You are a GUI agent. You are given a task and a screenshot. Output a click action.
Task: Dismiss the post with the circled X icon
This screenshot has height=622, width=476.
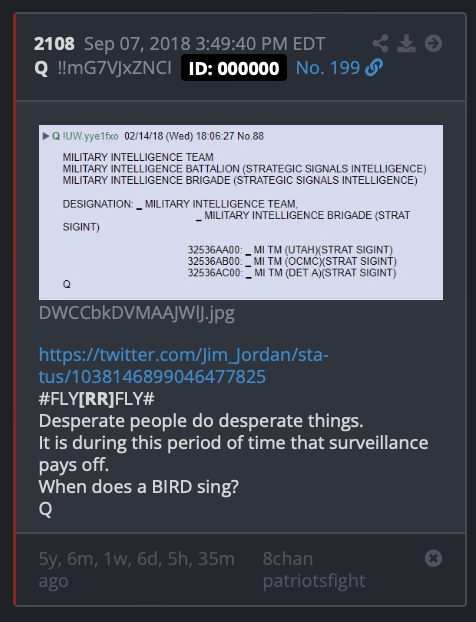[x=433, y=558]
